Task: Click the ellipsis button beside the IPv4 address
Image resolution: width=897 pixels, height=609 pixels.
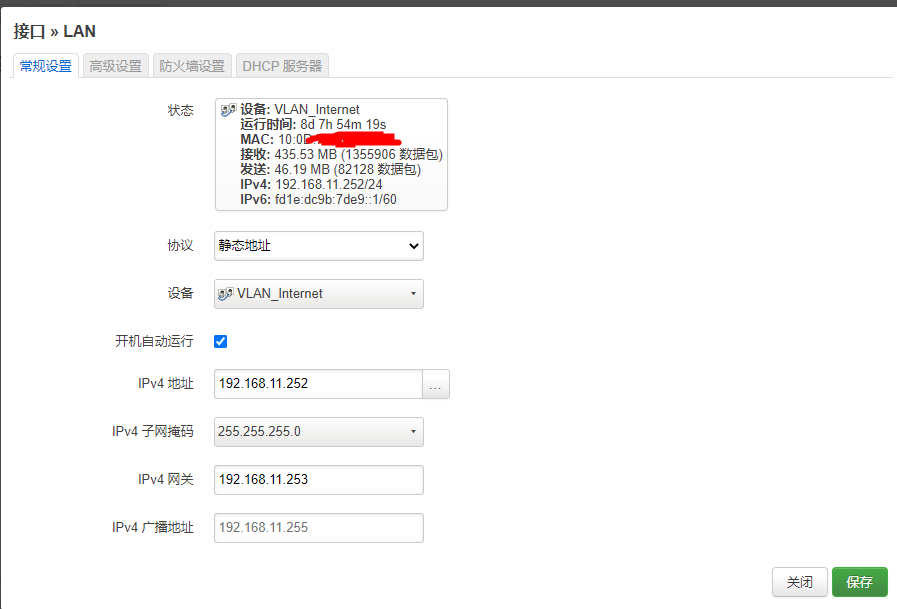Action: point(436,384)
